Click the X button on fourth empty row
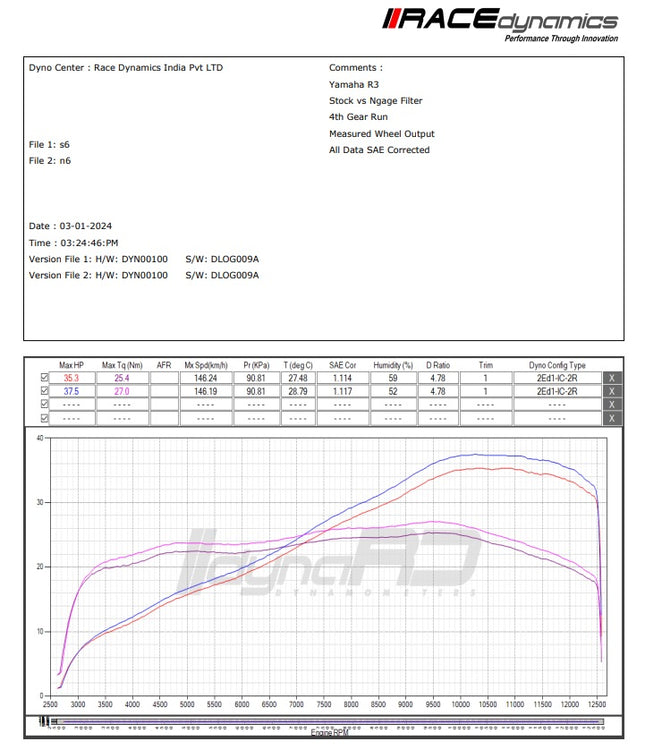 tap(612, 419)
